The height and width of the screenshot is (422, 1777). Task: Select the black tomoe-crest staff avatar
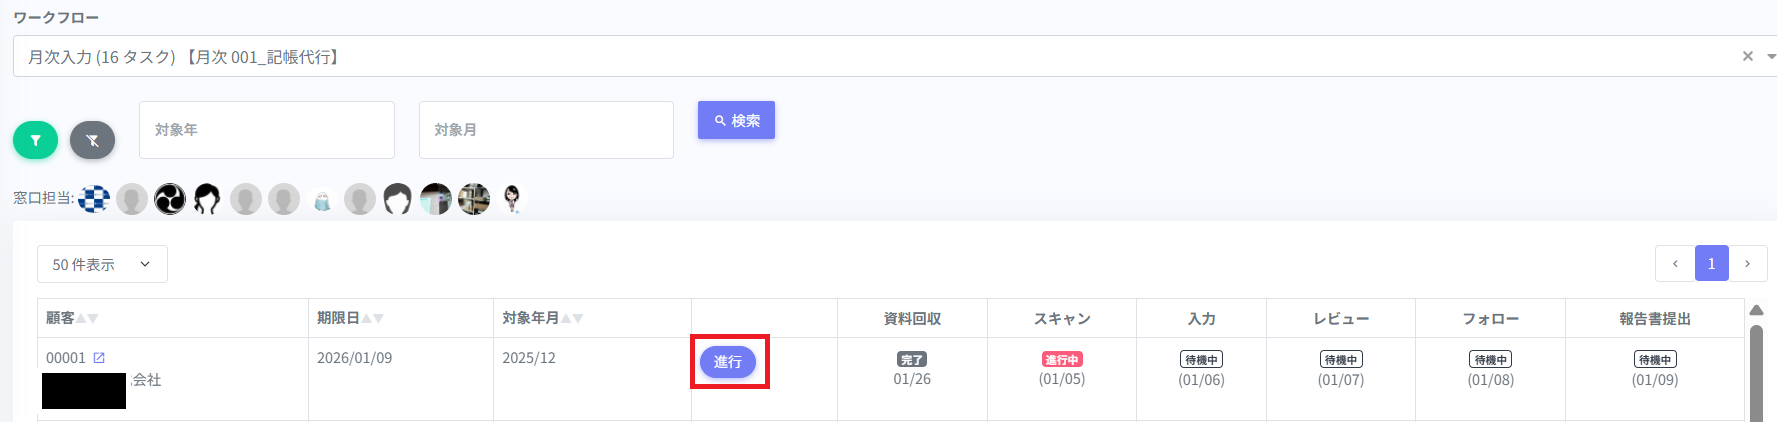170,199
